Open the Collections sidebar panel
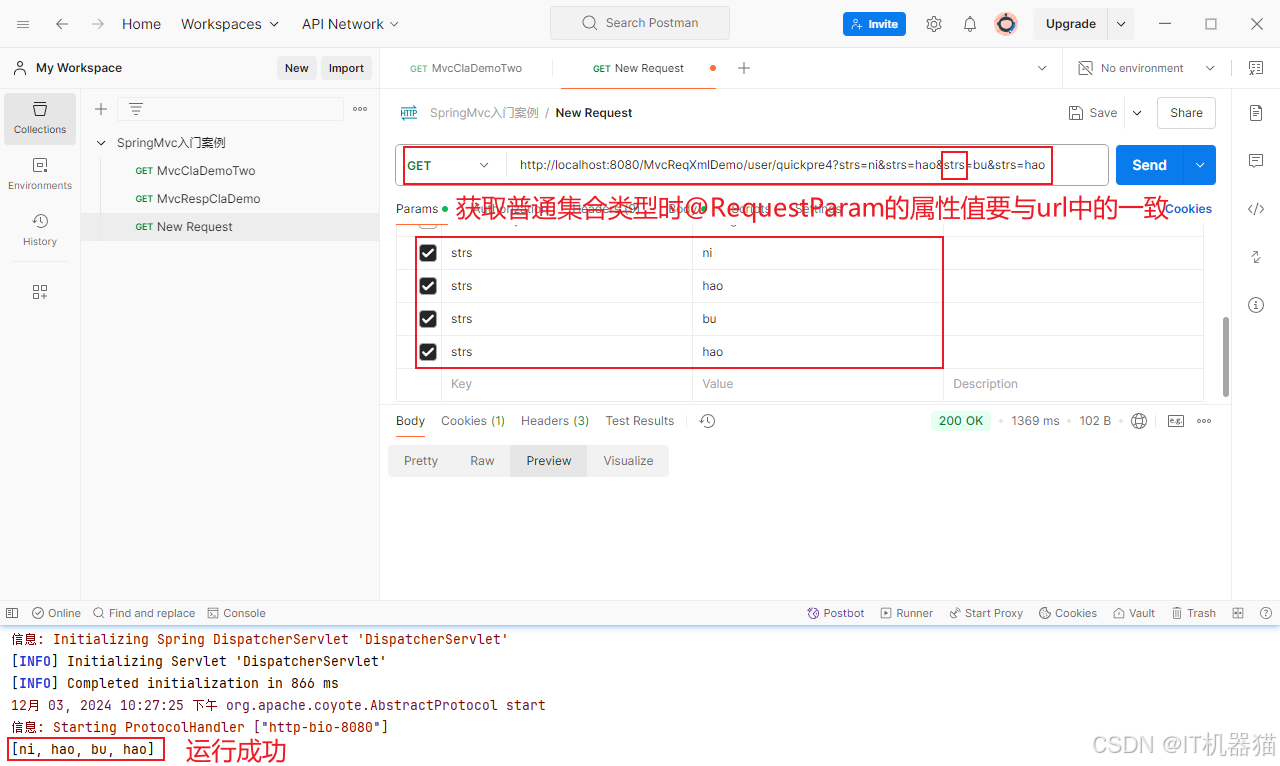 [40, 118]
